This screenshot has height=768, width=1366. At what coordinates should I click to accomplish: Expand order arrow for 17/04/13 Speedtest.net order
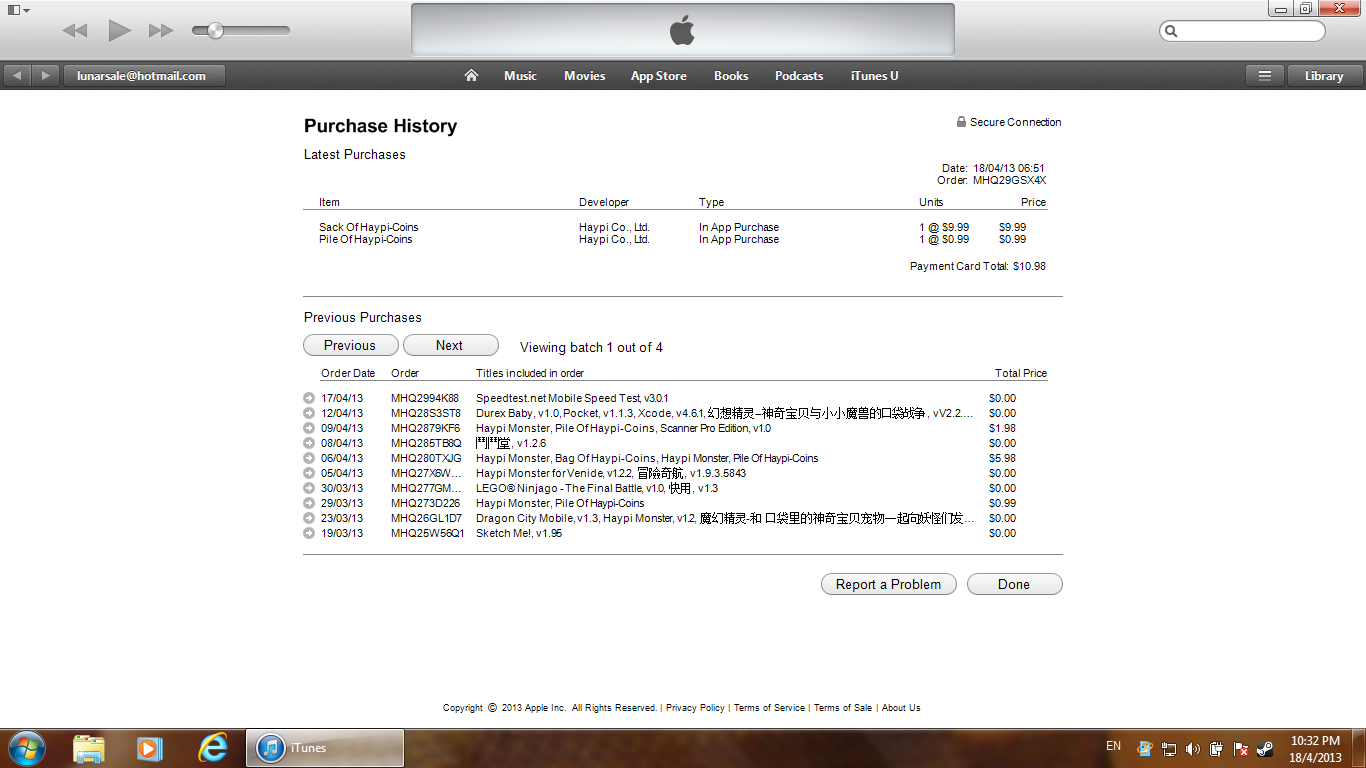[309, 398]
